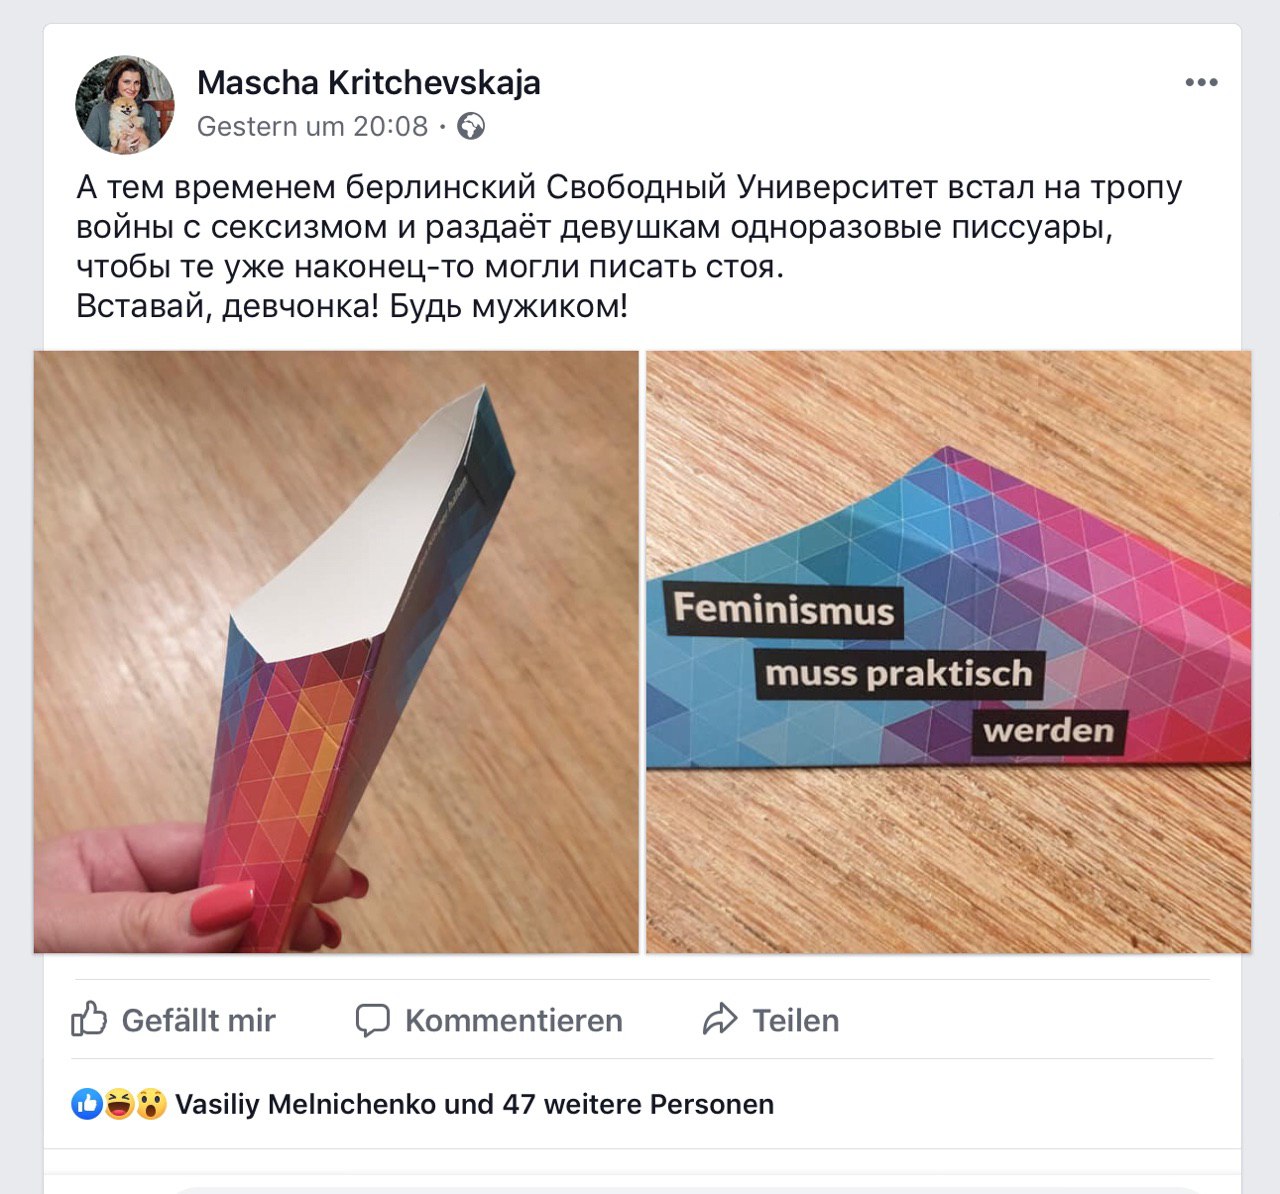The width and height of the screenshot is (1280, 1194).
Task: Open the left photo of paper cone
Action: point(336,652)
